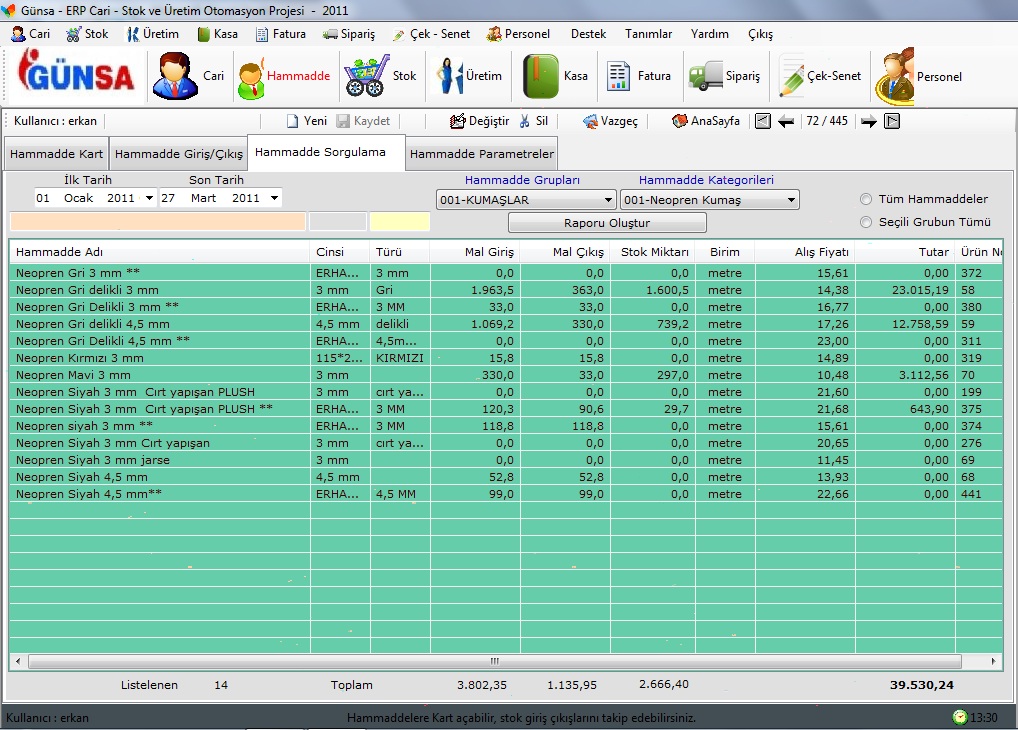Expand Son Tarih date picker
The image size is (1018, 730).
(x=275, y=198)
